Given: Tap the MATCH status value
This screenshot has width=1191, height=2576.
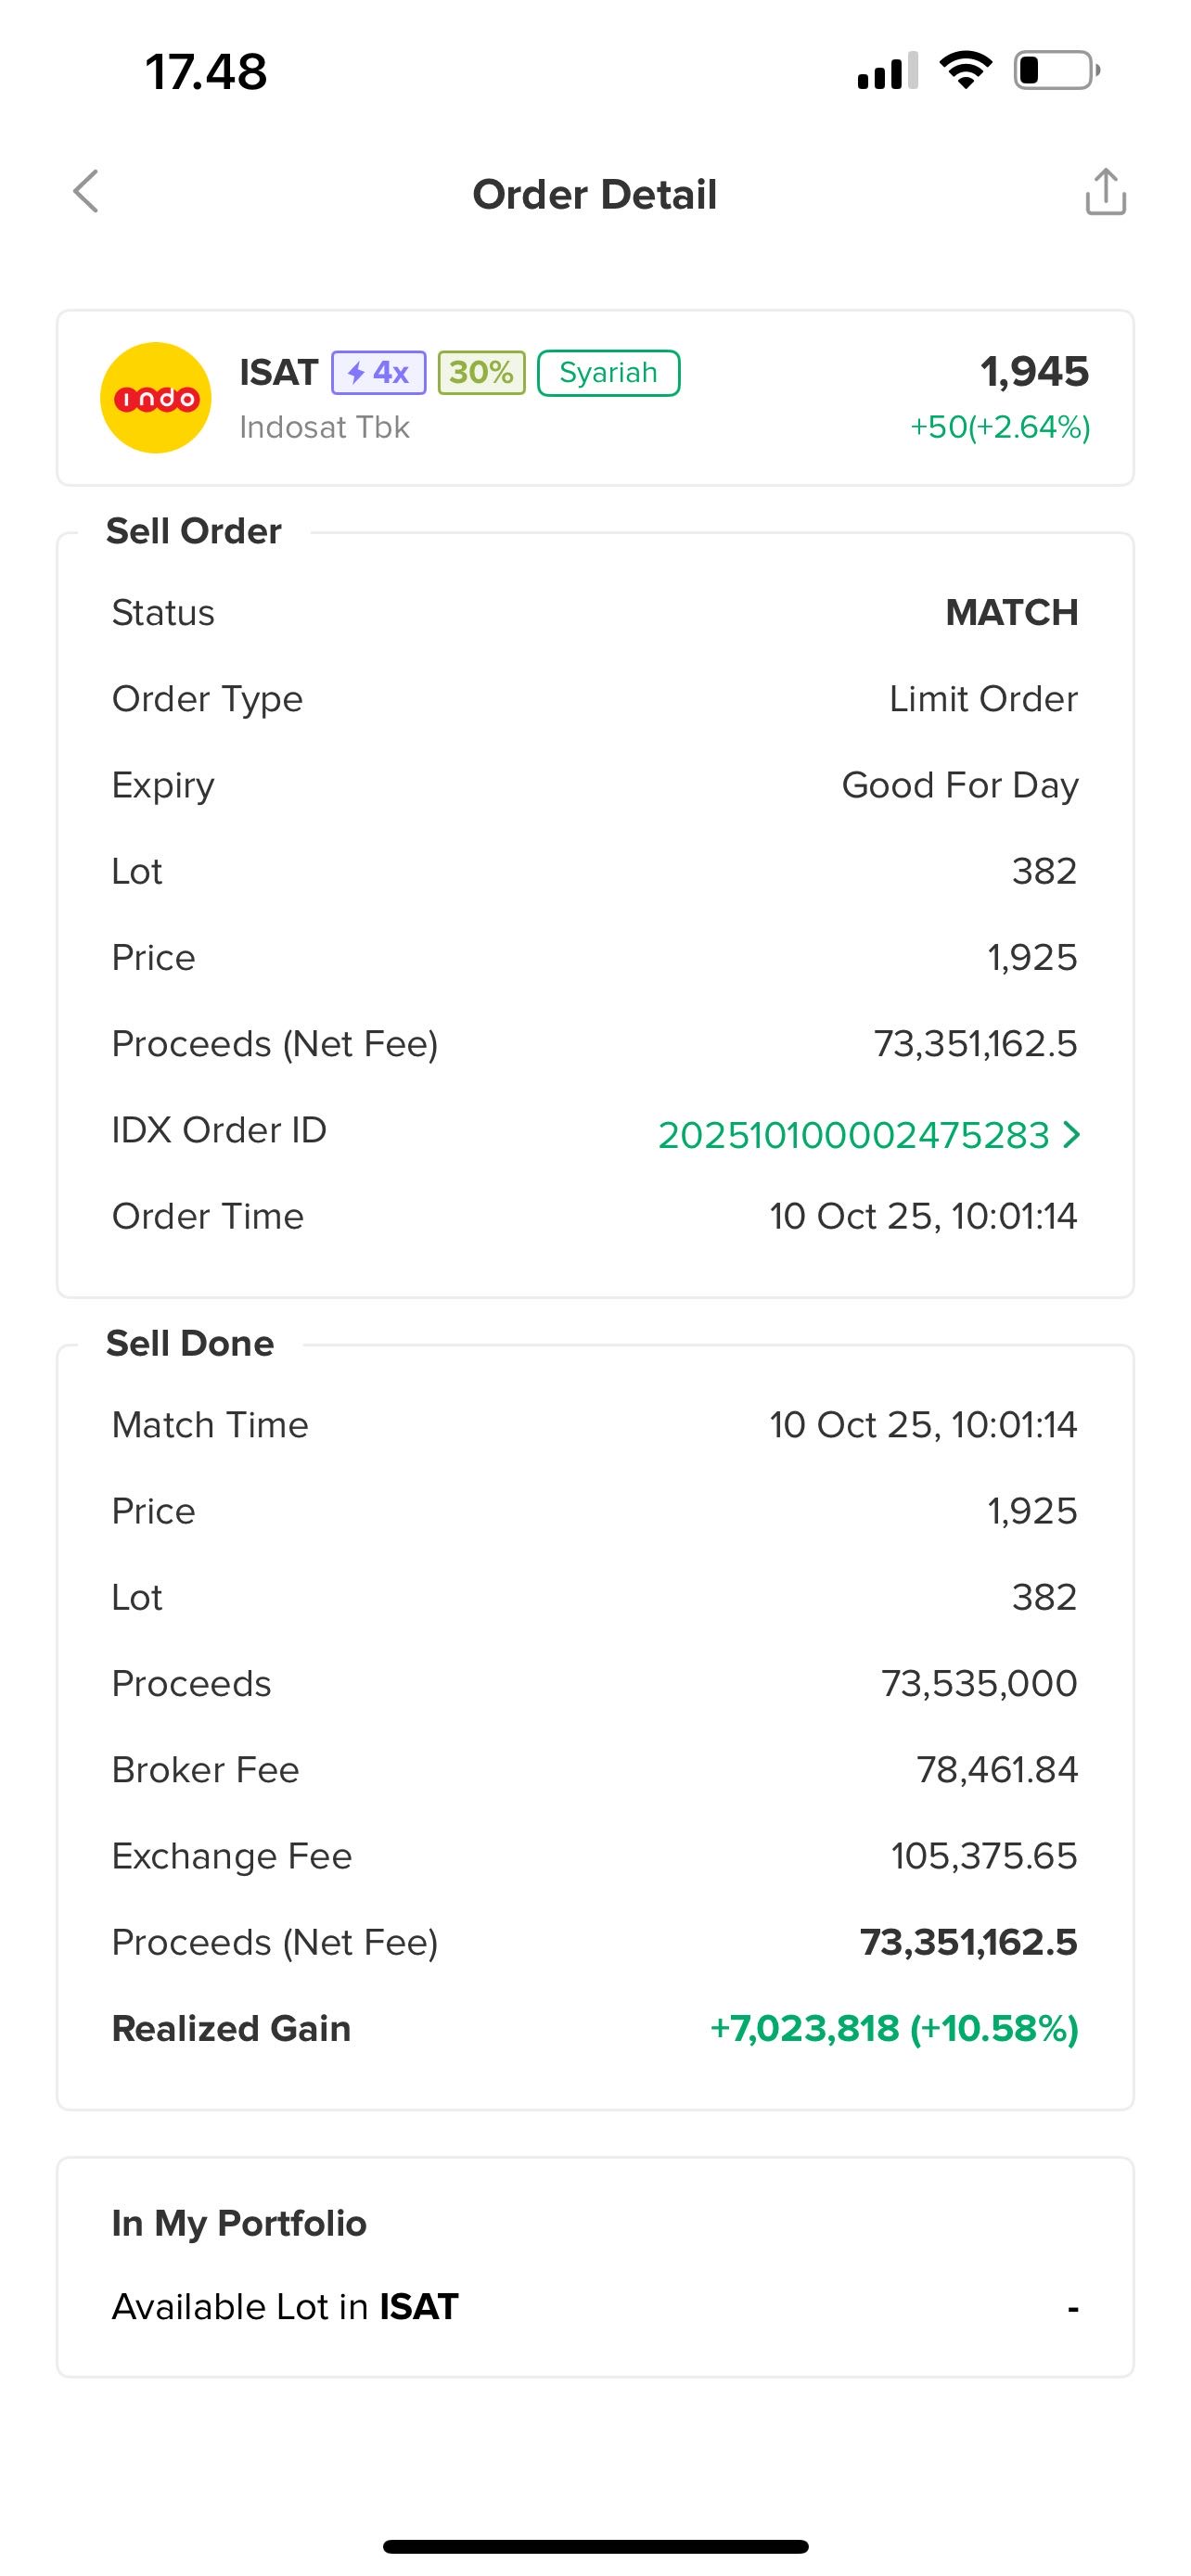Looking at the screenshot, I should (1011, 612).
